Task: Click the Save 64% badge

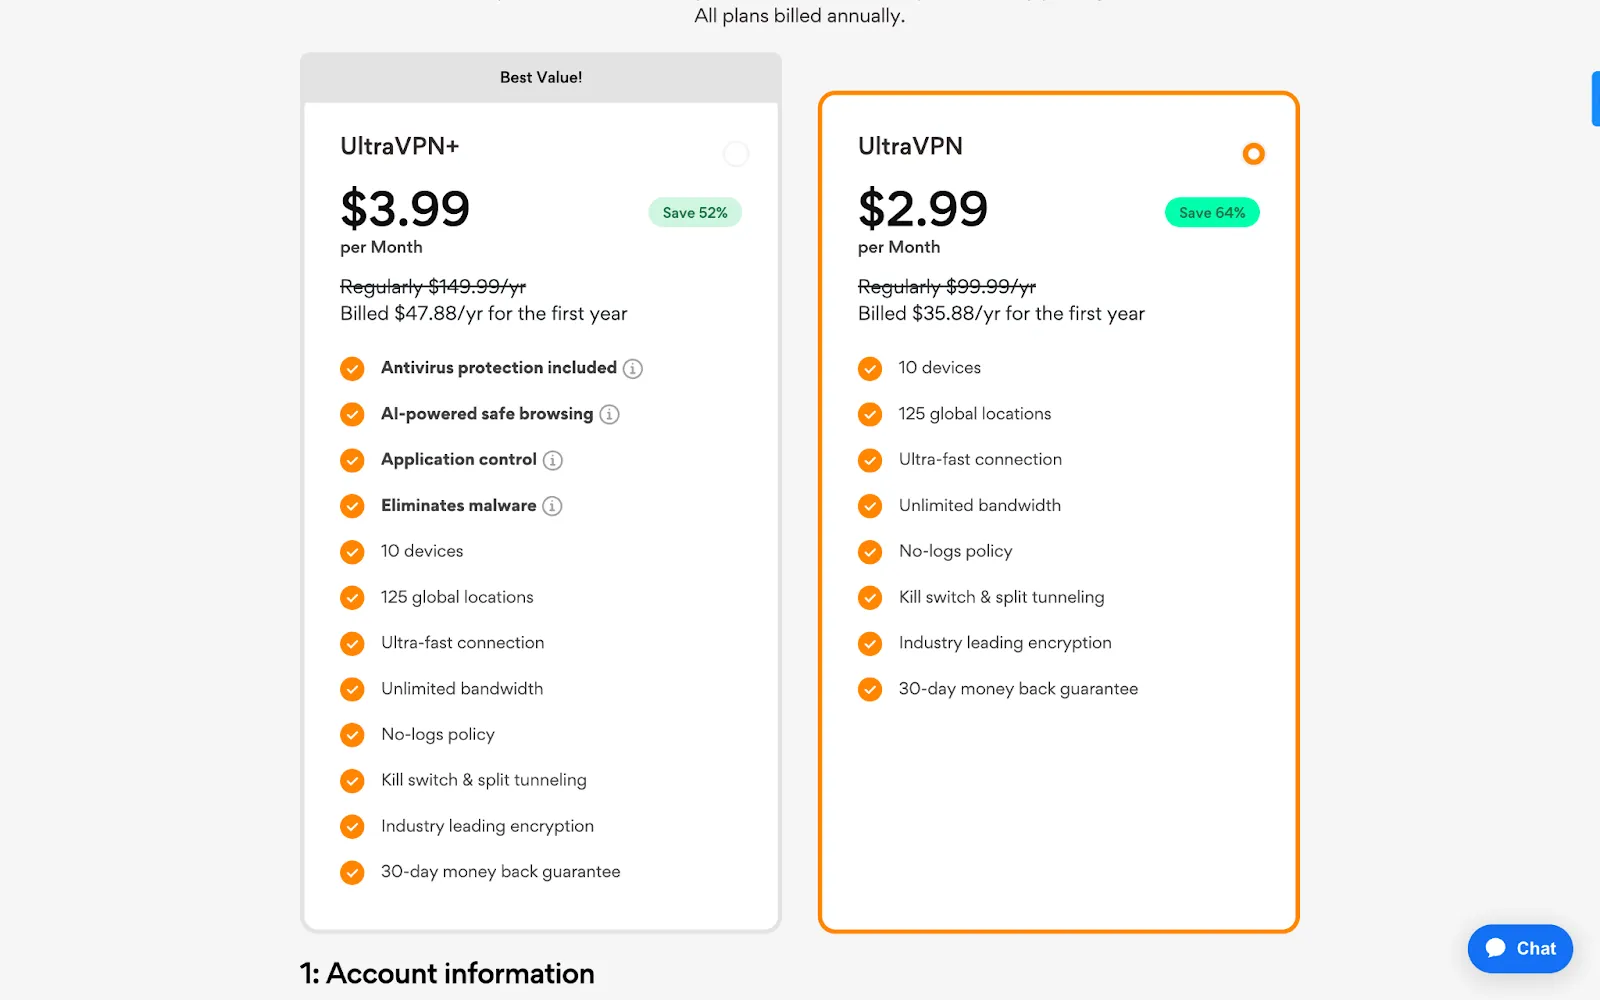Action: pyautogui.click(x=1212, y=213)
